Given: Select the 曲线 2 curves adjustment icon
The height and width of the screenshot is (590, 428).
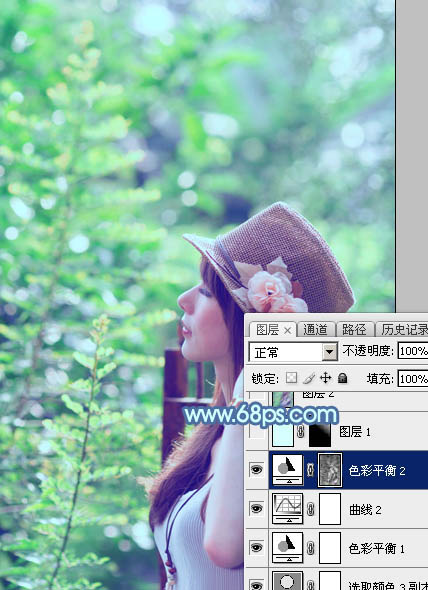Looking at the screenshot, I should pyautogui.click(x=288, y=509).
